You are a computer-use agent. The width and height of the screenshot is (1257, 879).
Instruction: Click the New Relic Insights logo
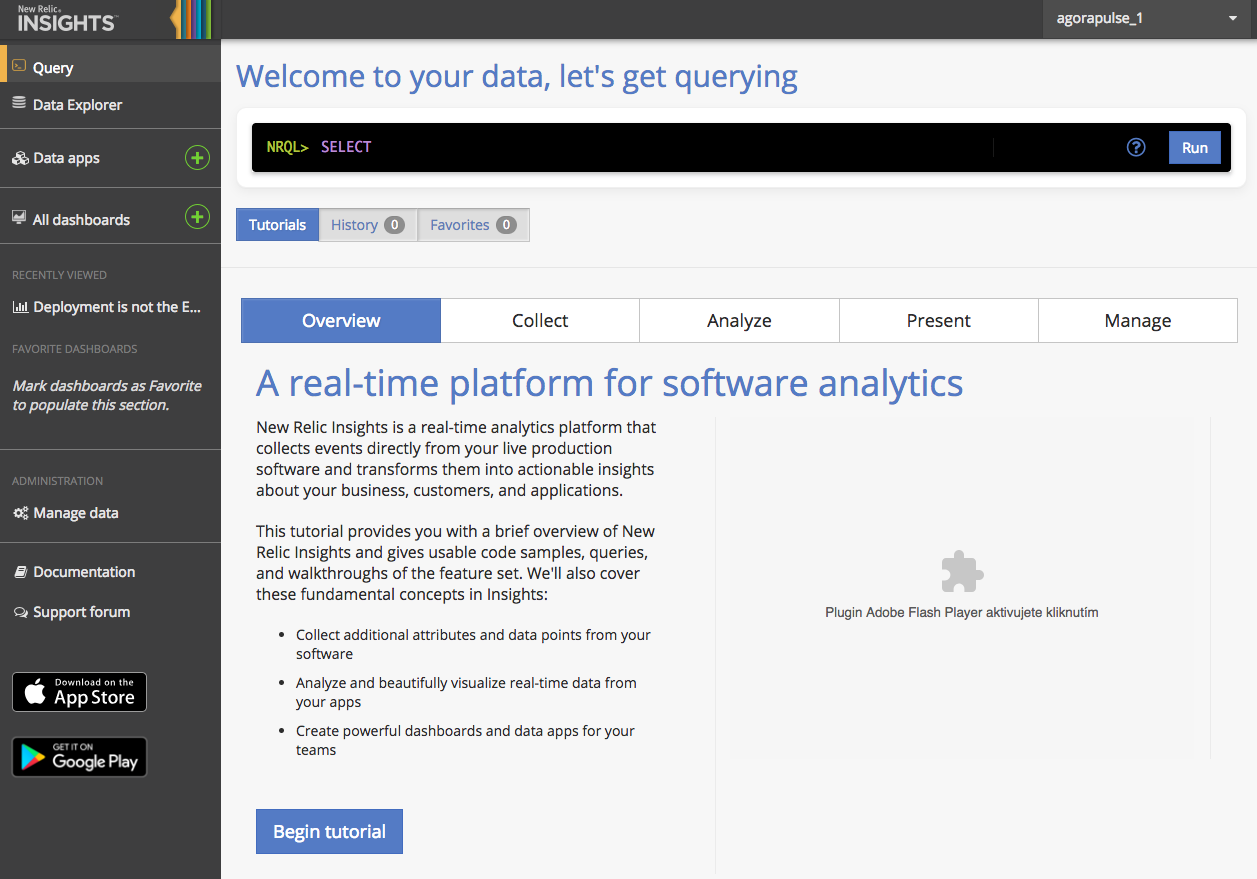pos(67,18)
